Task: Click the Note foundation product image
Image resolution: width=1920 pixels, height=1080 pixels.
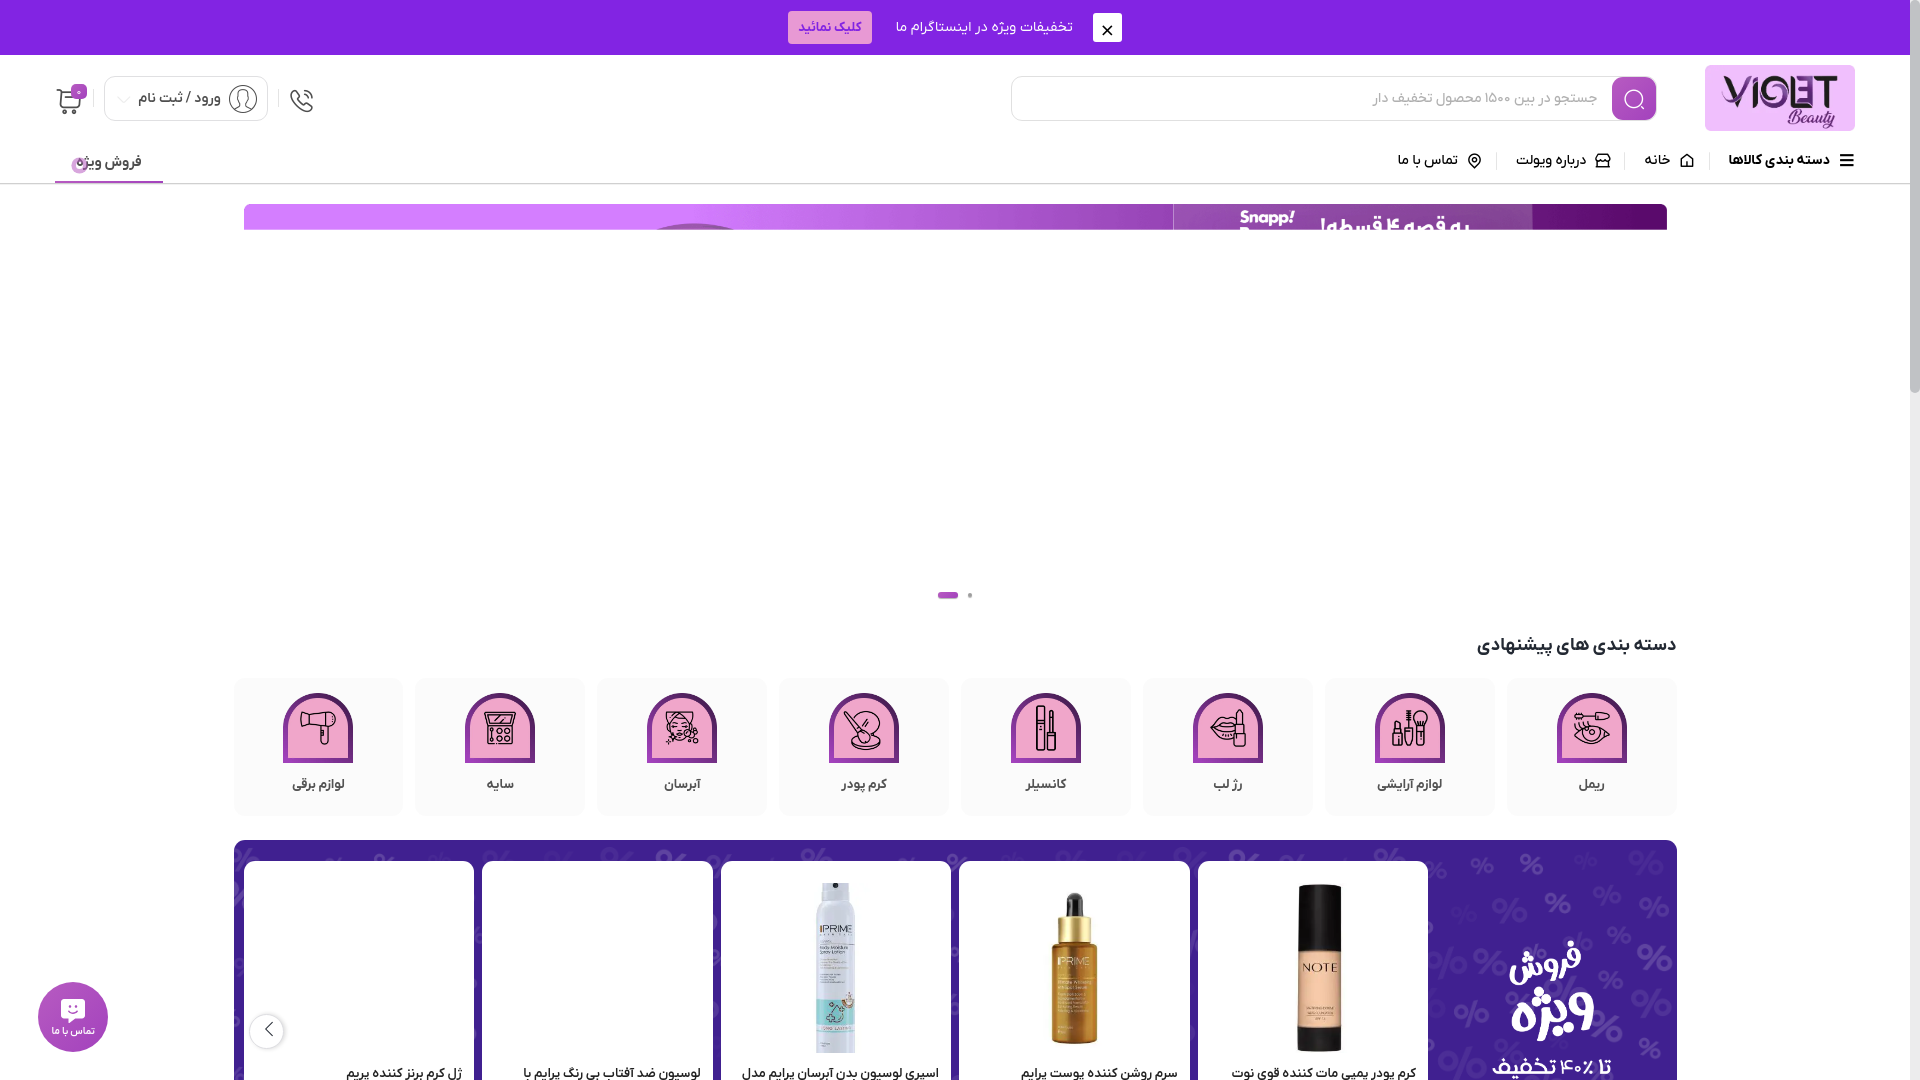Action: 1319,967
